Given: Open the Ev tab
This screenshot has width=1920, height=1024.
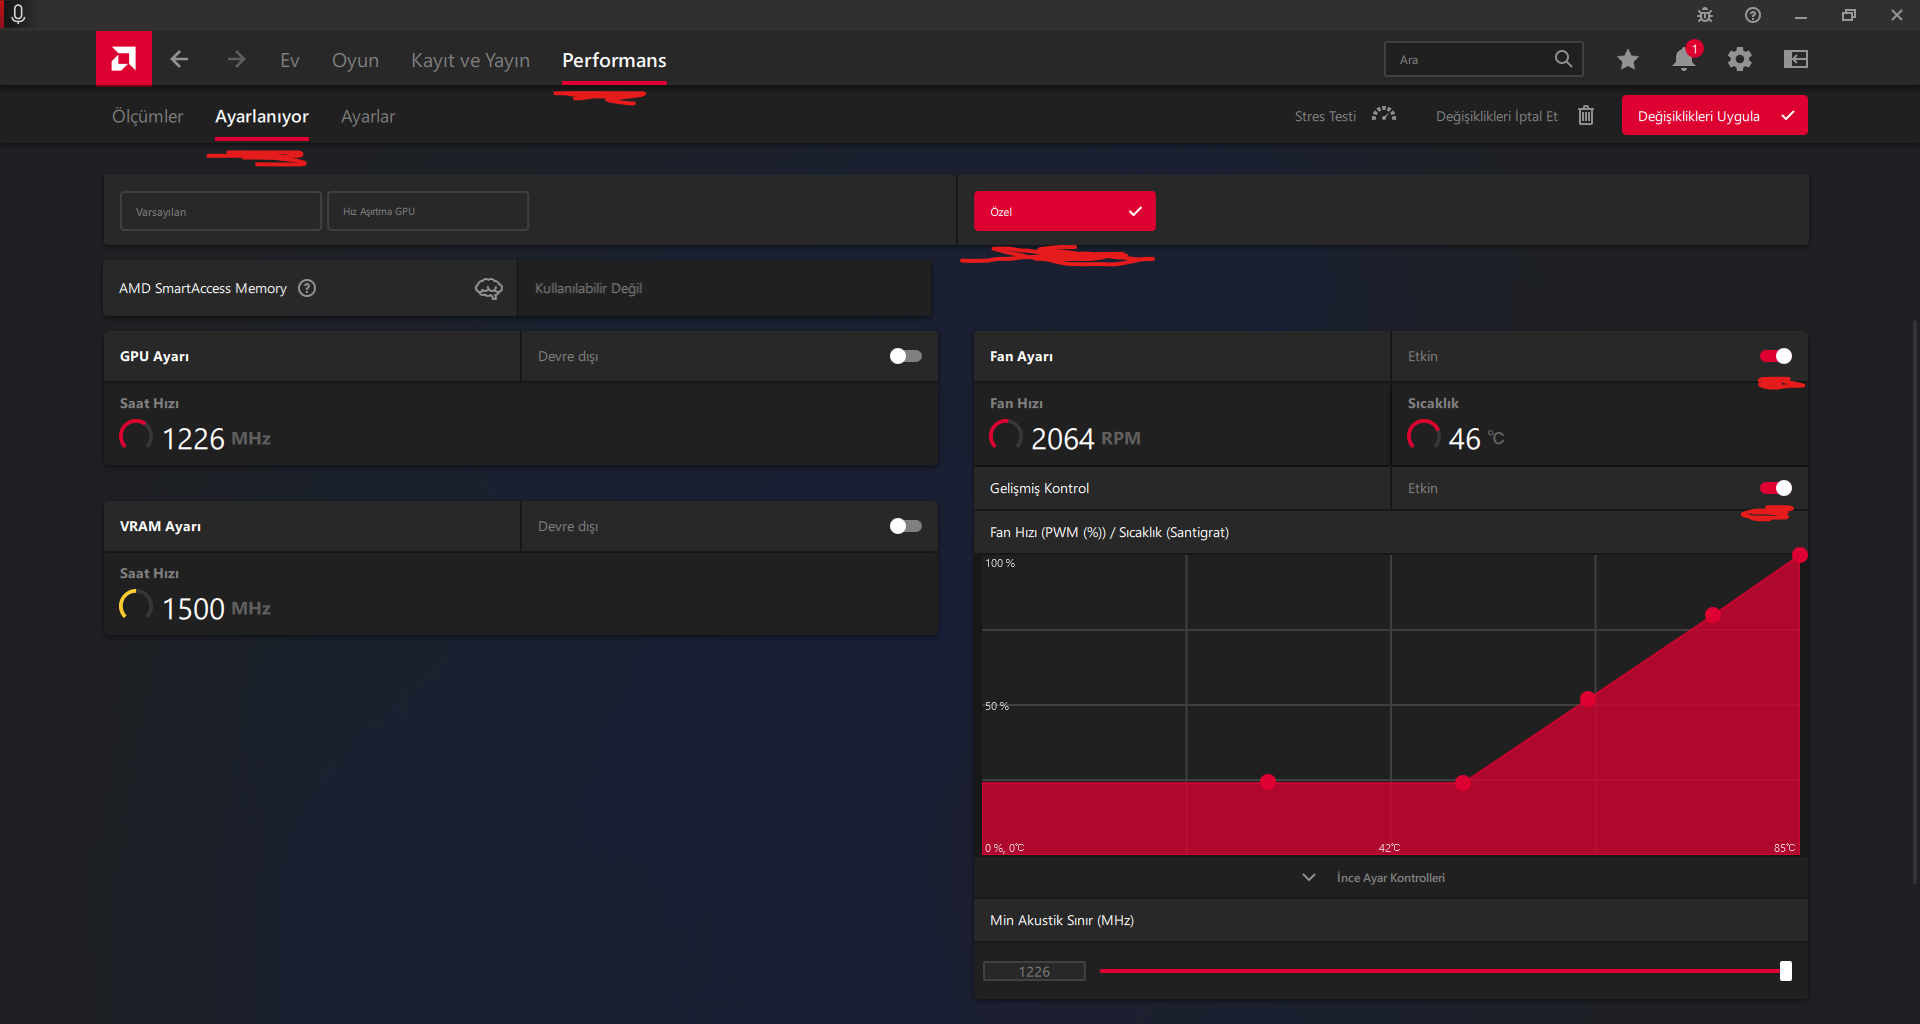Looking at the screenshot, I should click(290, 60).
